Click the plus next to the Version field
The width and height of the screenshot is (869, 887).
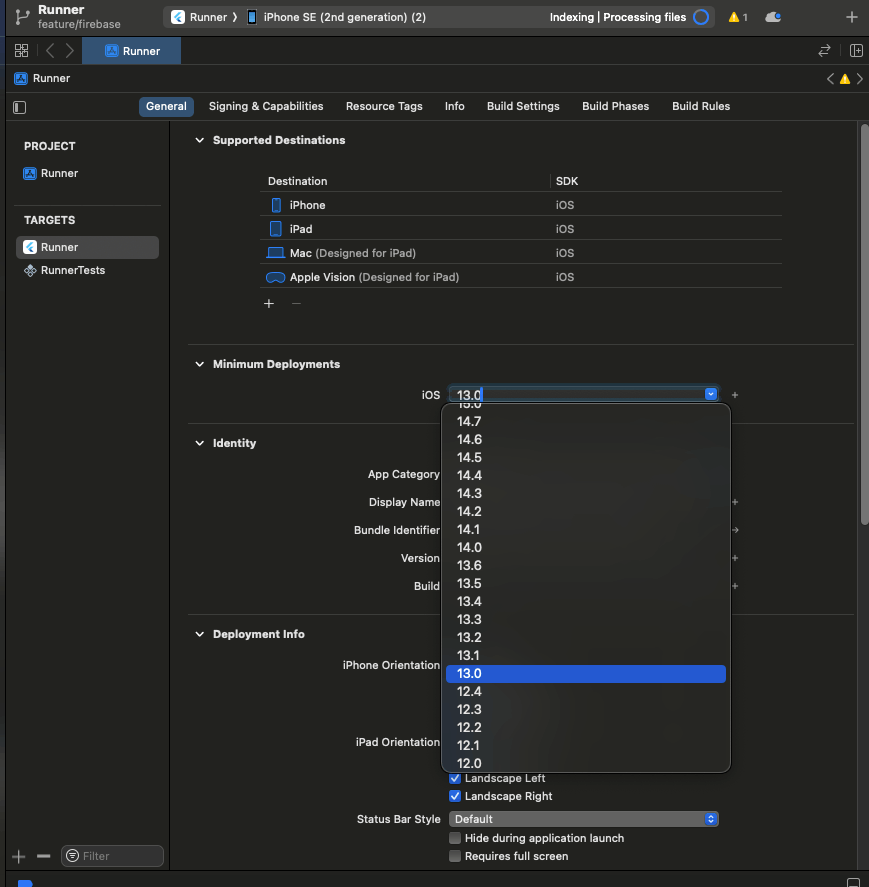point(735,558)
